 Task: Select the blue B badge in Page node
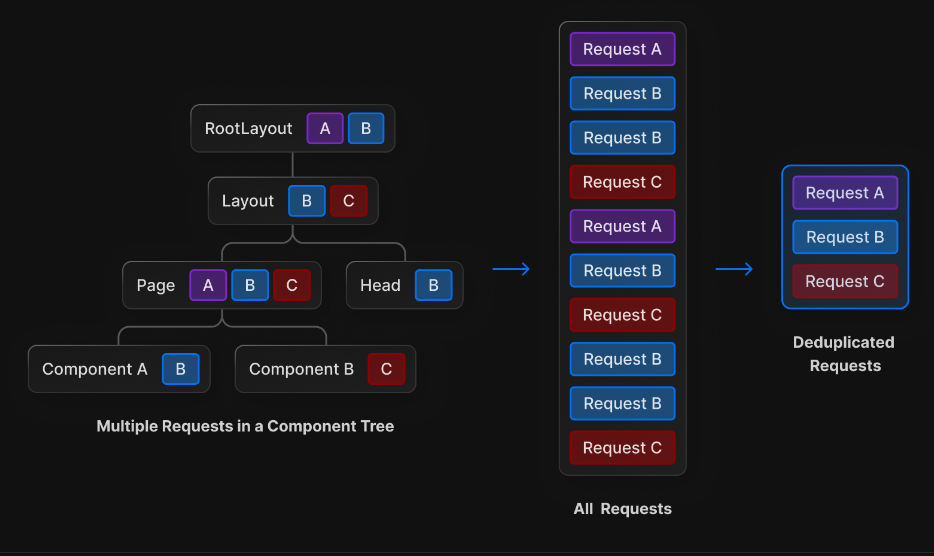250,285
